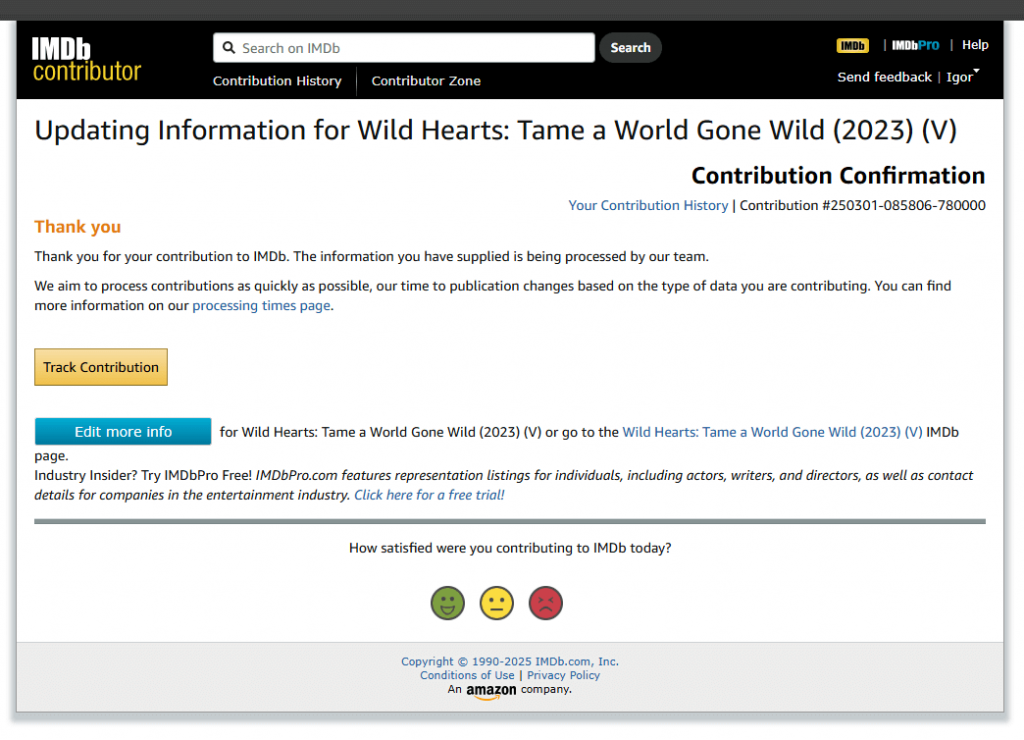Select the green happy face rating
Viewport: 1024px width, 740px height.
coord(447,603)
